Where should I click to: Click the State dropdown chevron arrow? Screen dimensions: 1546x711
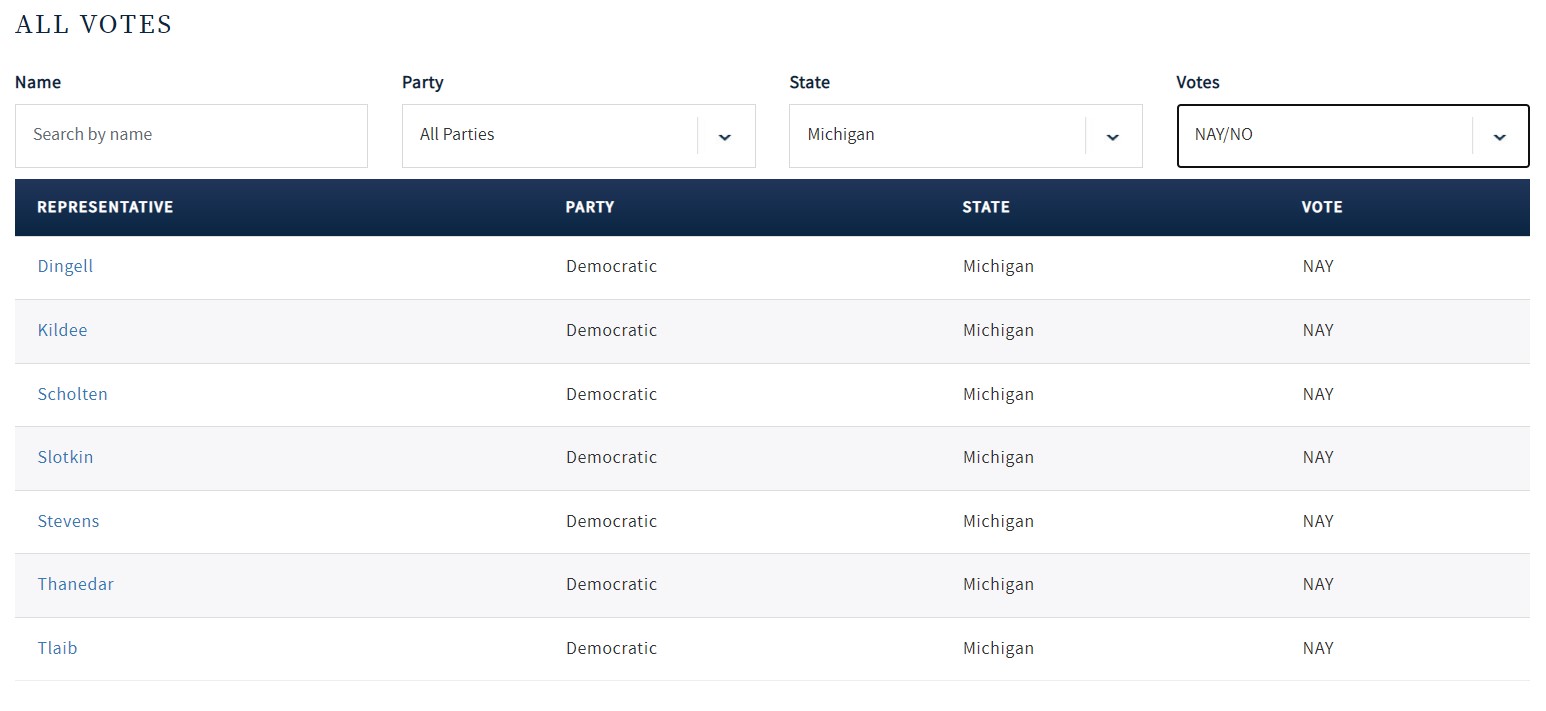coord(1112,136)
